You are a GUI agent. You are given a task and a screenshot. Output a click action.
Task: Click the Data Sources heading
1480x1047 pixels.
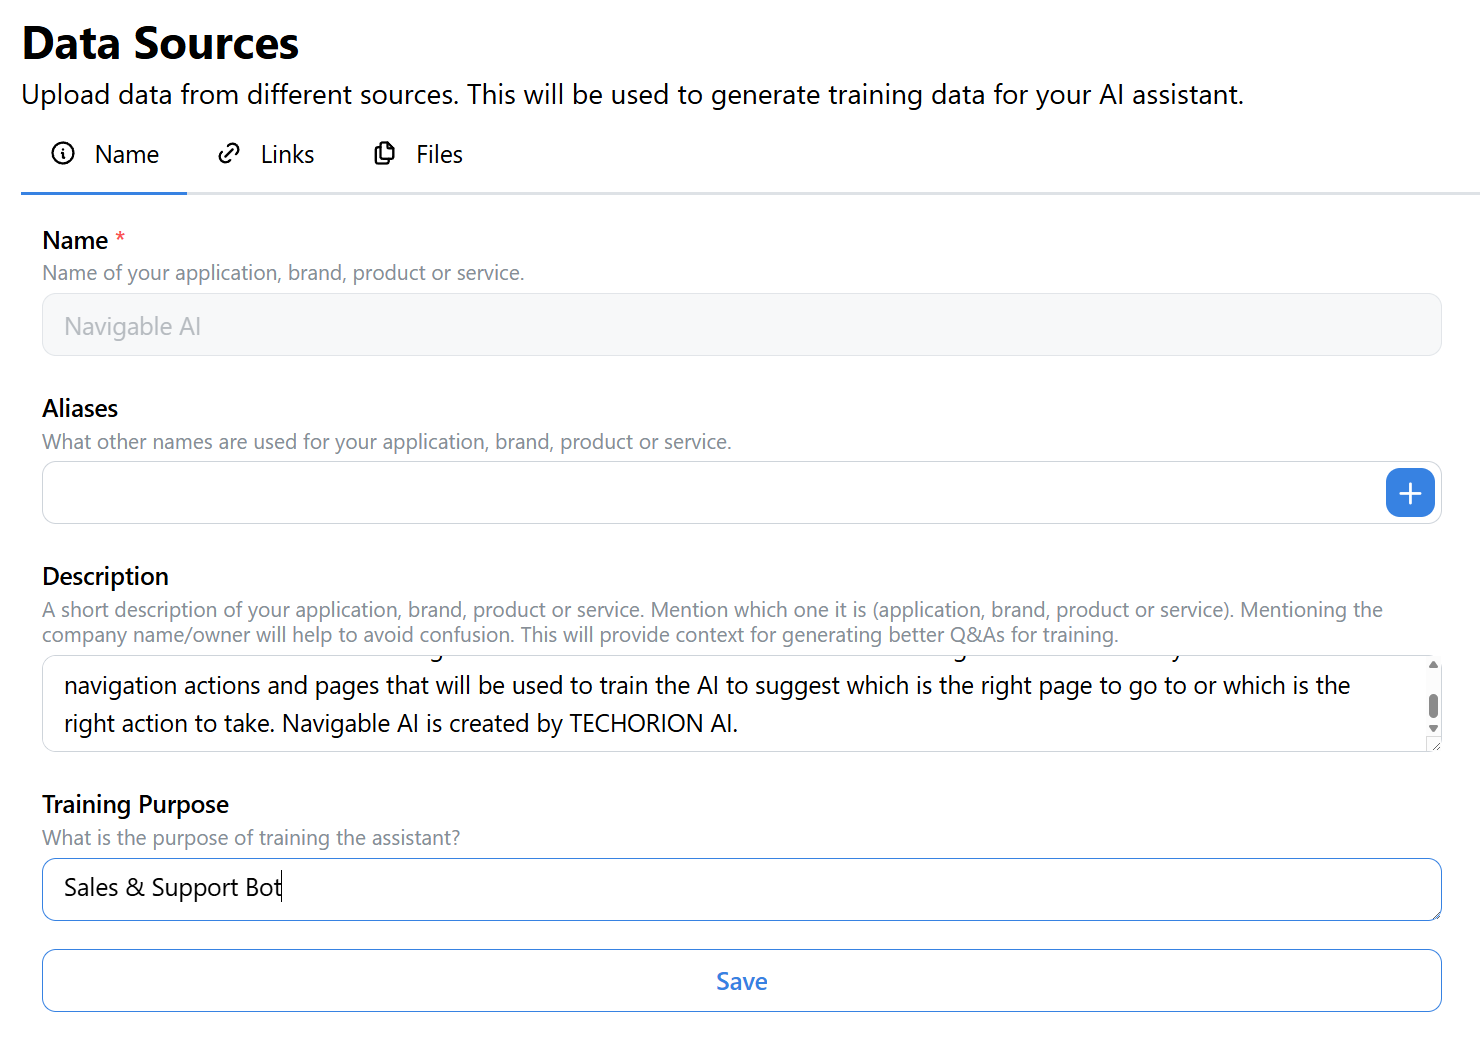tap(160, 43)
